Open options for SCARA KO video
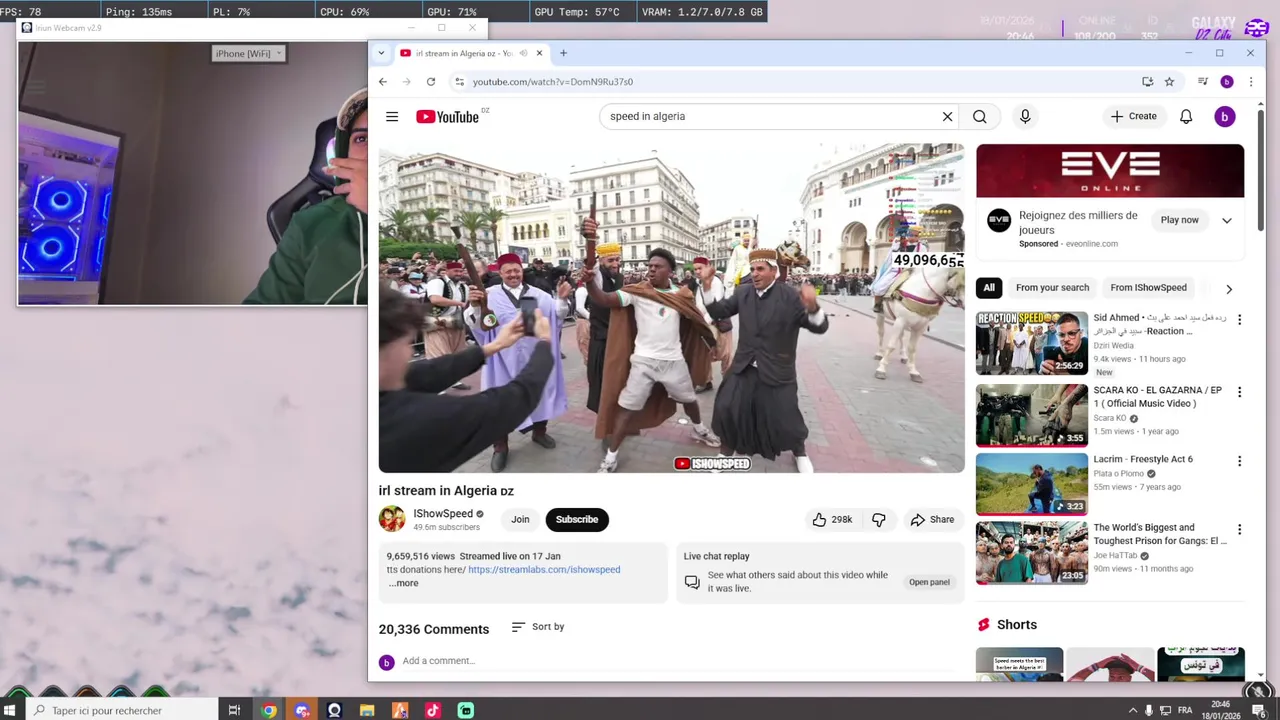The height and width of the screenshot is (720, 1280). click(x=1239, y=392)
